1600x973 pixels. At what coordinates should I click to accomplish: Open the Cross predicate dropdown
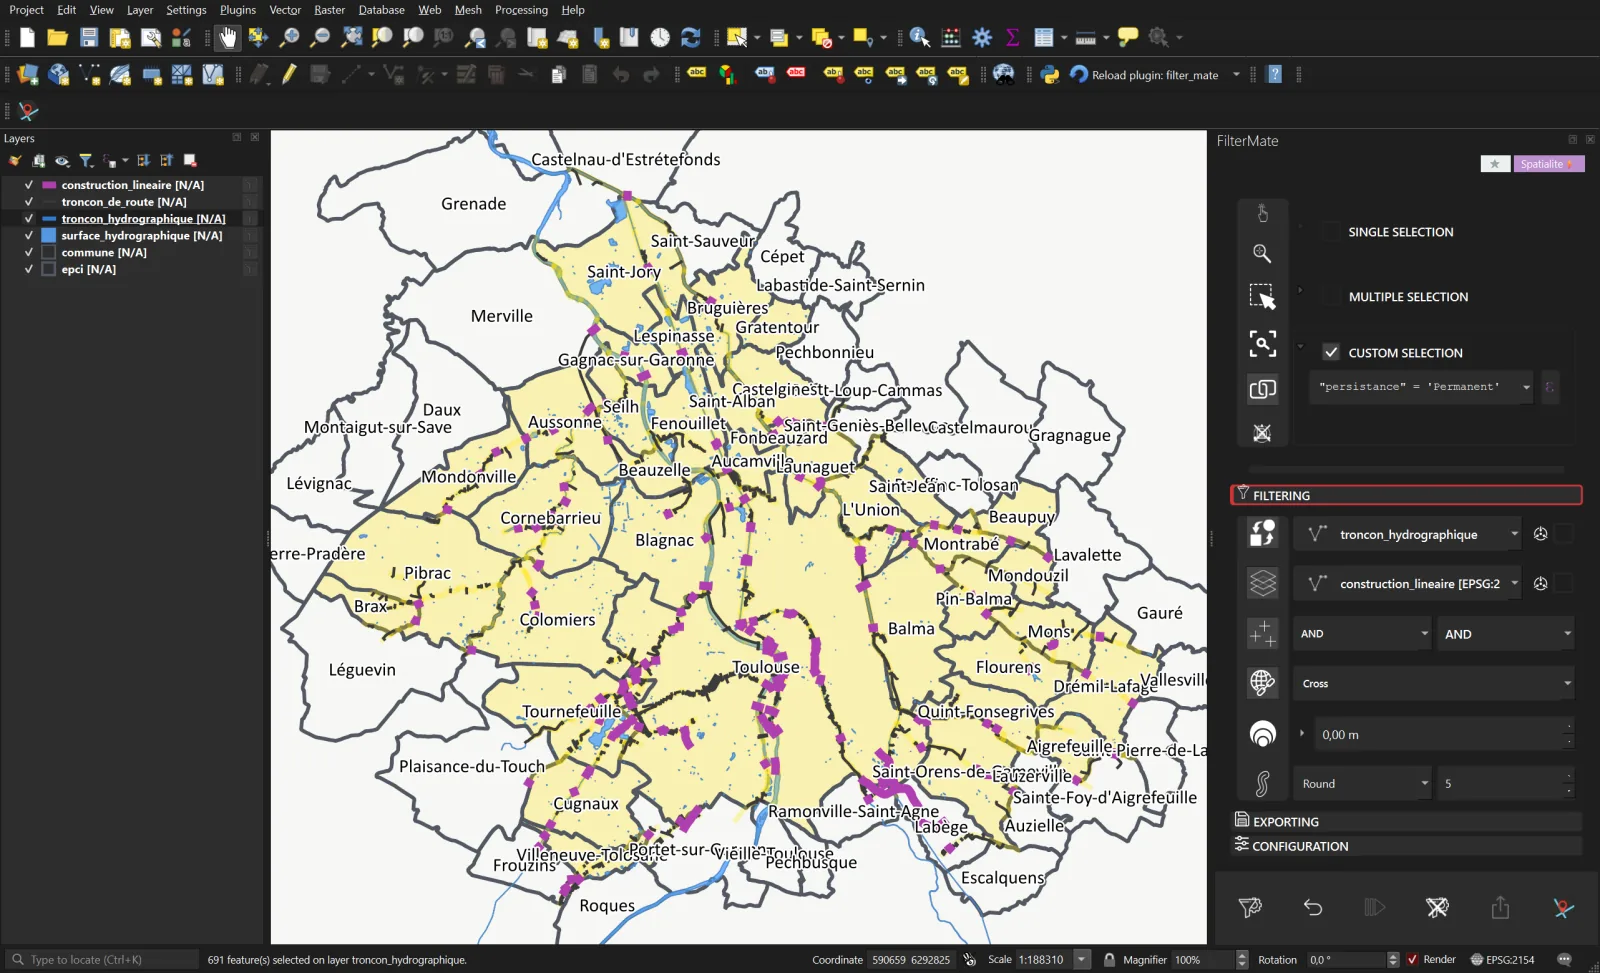click(x=1434, y=683)
